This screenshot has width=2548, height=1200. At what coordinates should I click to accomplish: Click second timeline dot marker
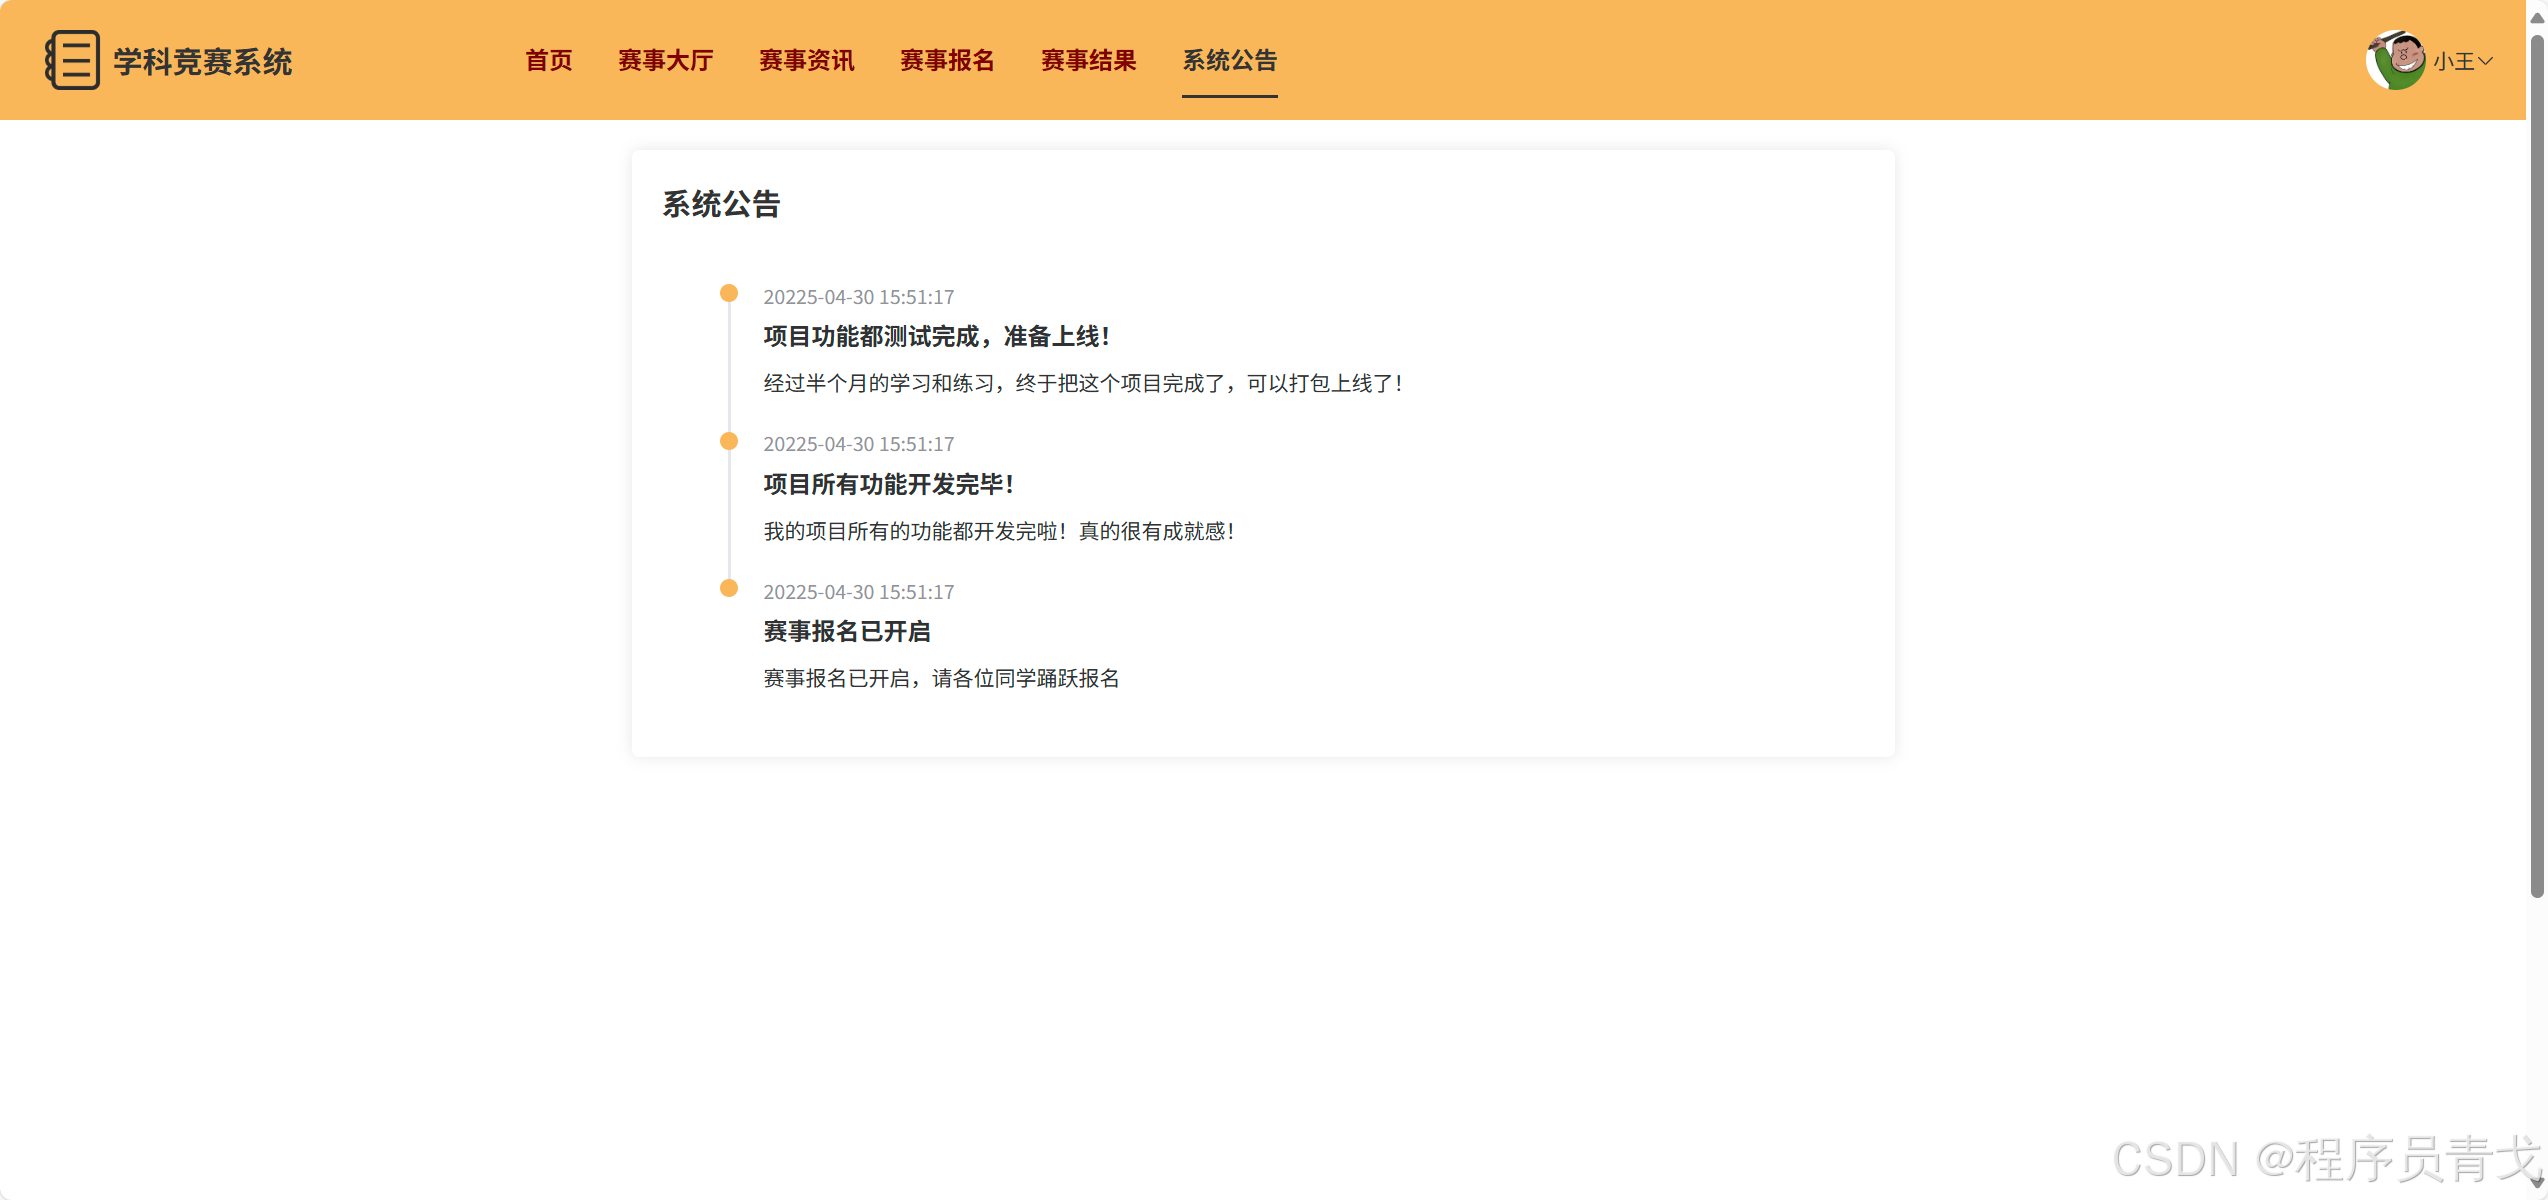tap(729, 441)
